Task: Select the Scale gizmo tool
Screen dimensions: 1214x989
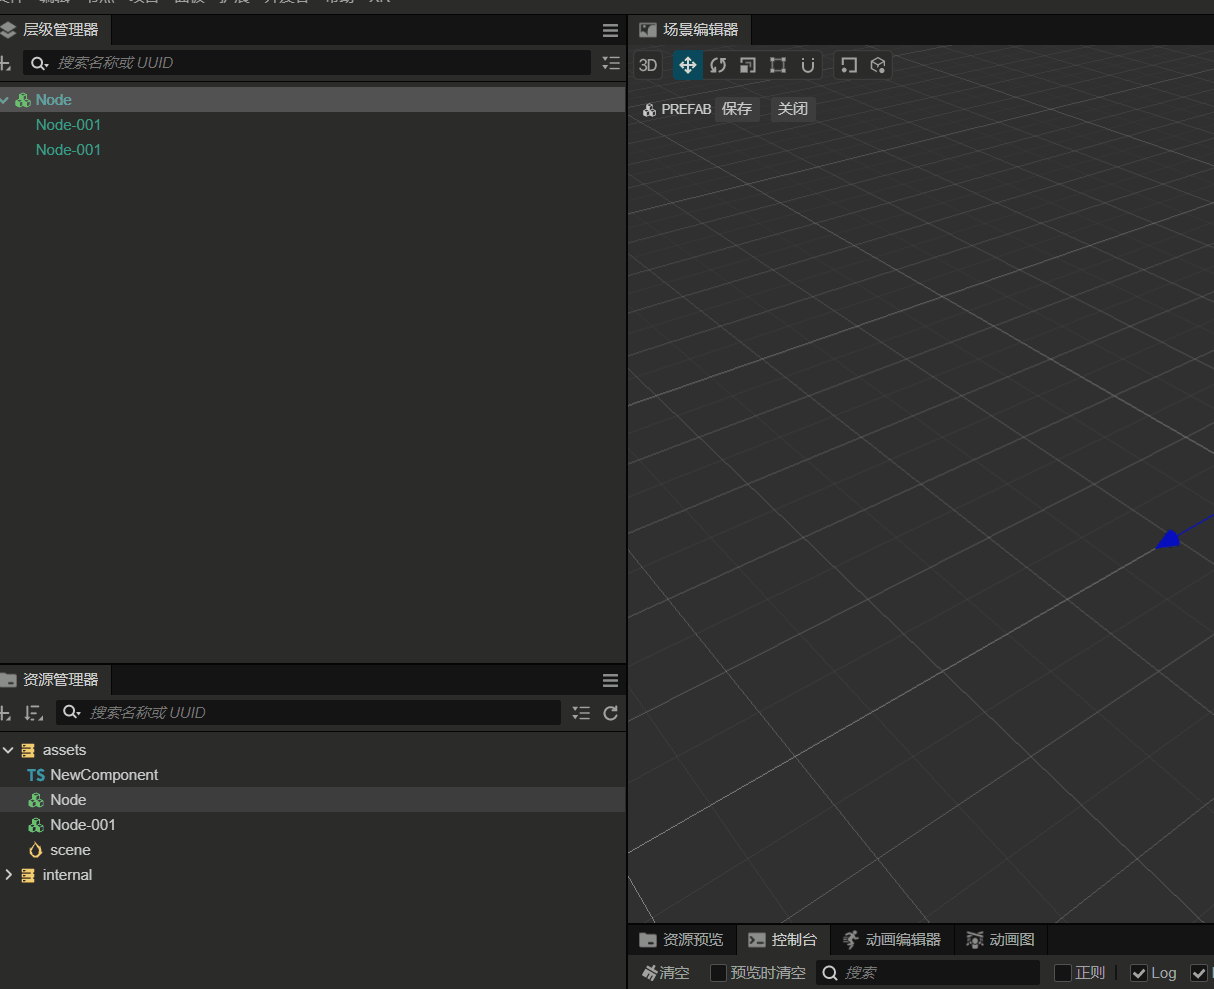Action: point(748,65)
